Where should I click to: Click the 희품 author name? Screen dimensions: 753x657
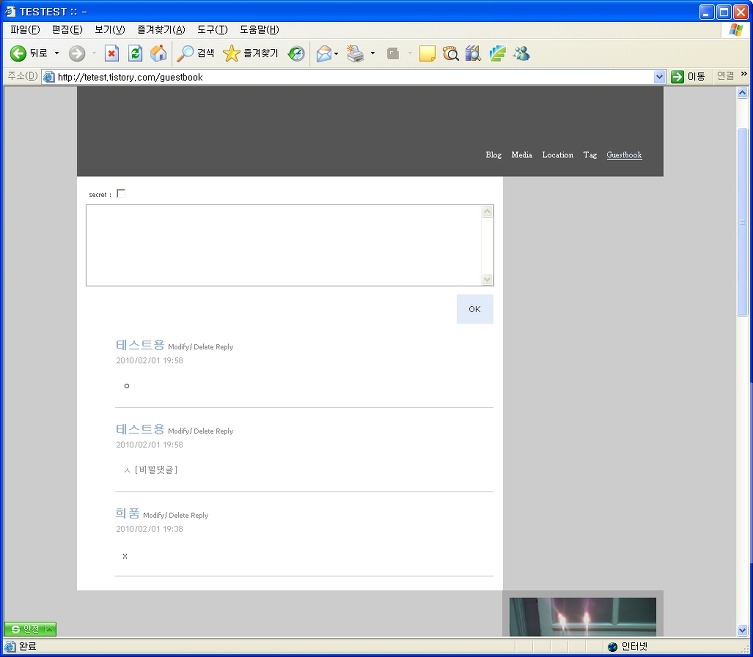pyautogui.click(x=127, y=513)
